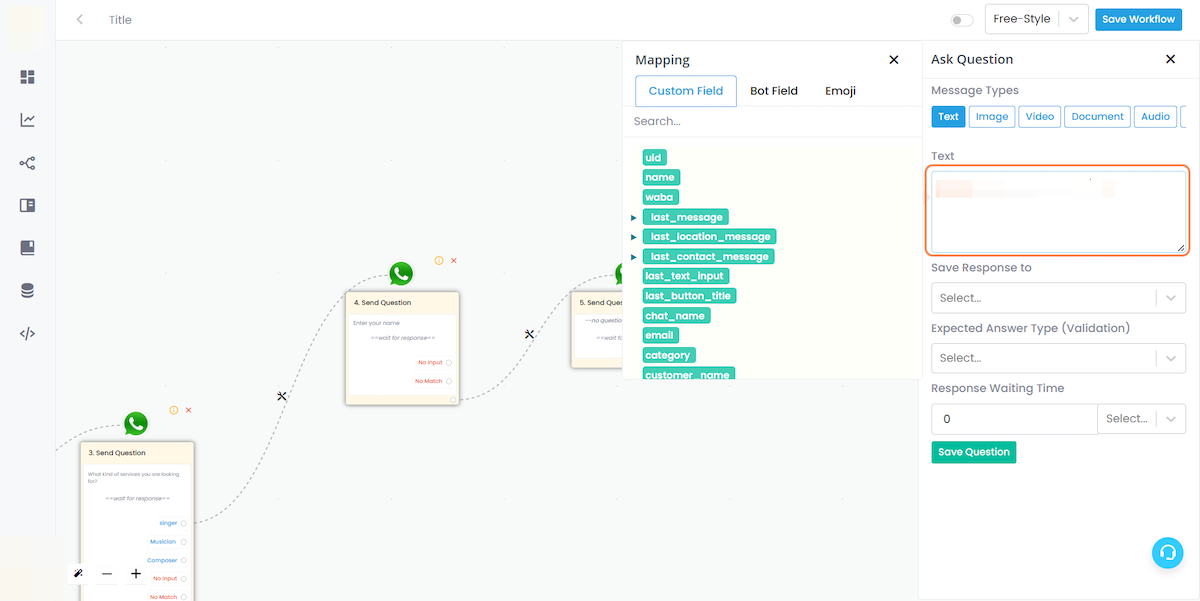Delete node 4 with red X

pos(453,260)
